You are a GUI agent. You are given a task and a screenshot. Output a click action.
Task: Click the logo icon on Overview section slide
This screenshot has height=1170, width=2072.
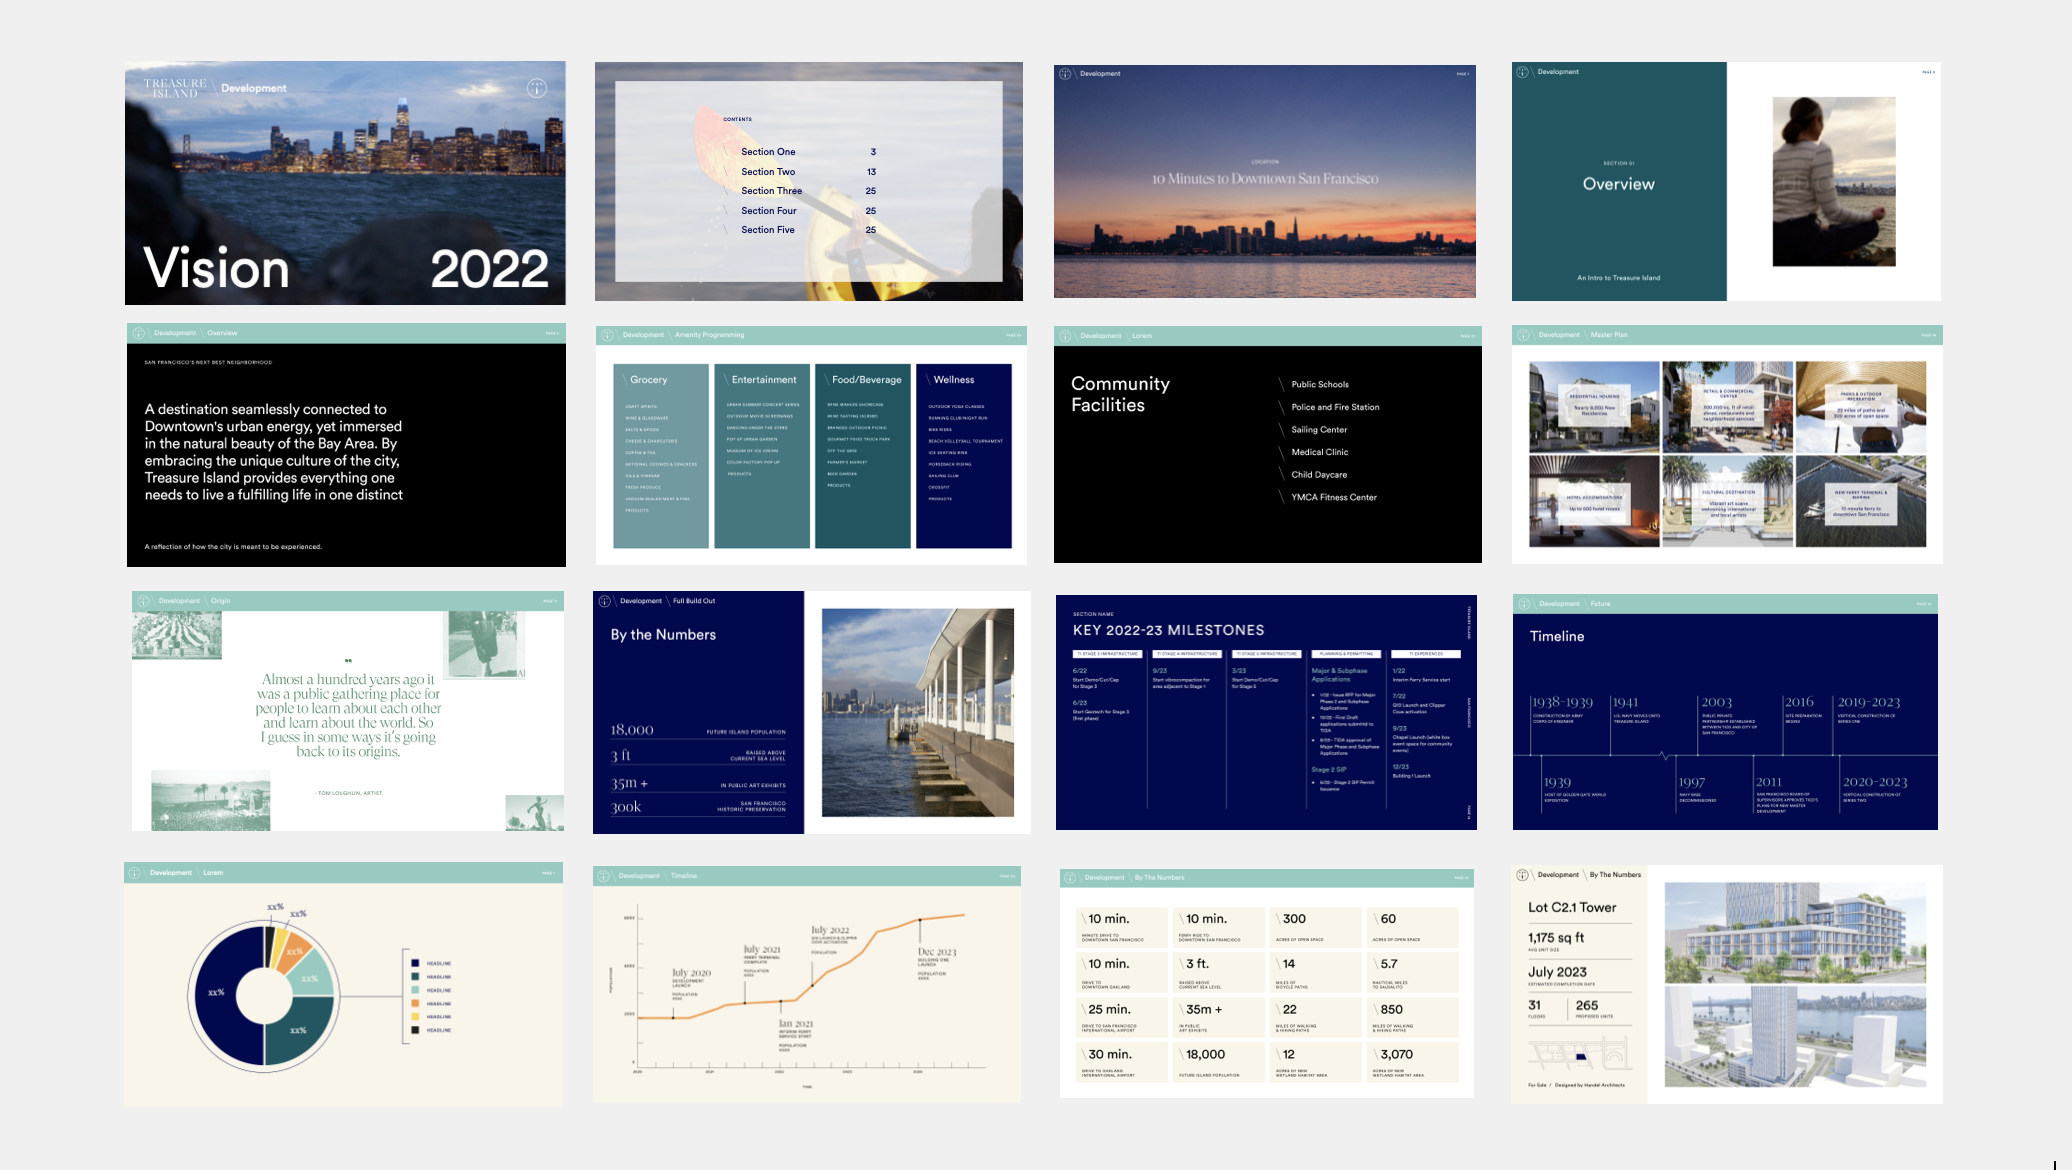[1523, 72]
